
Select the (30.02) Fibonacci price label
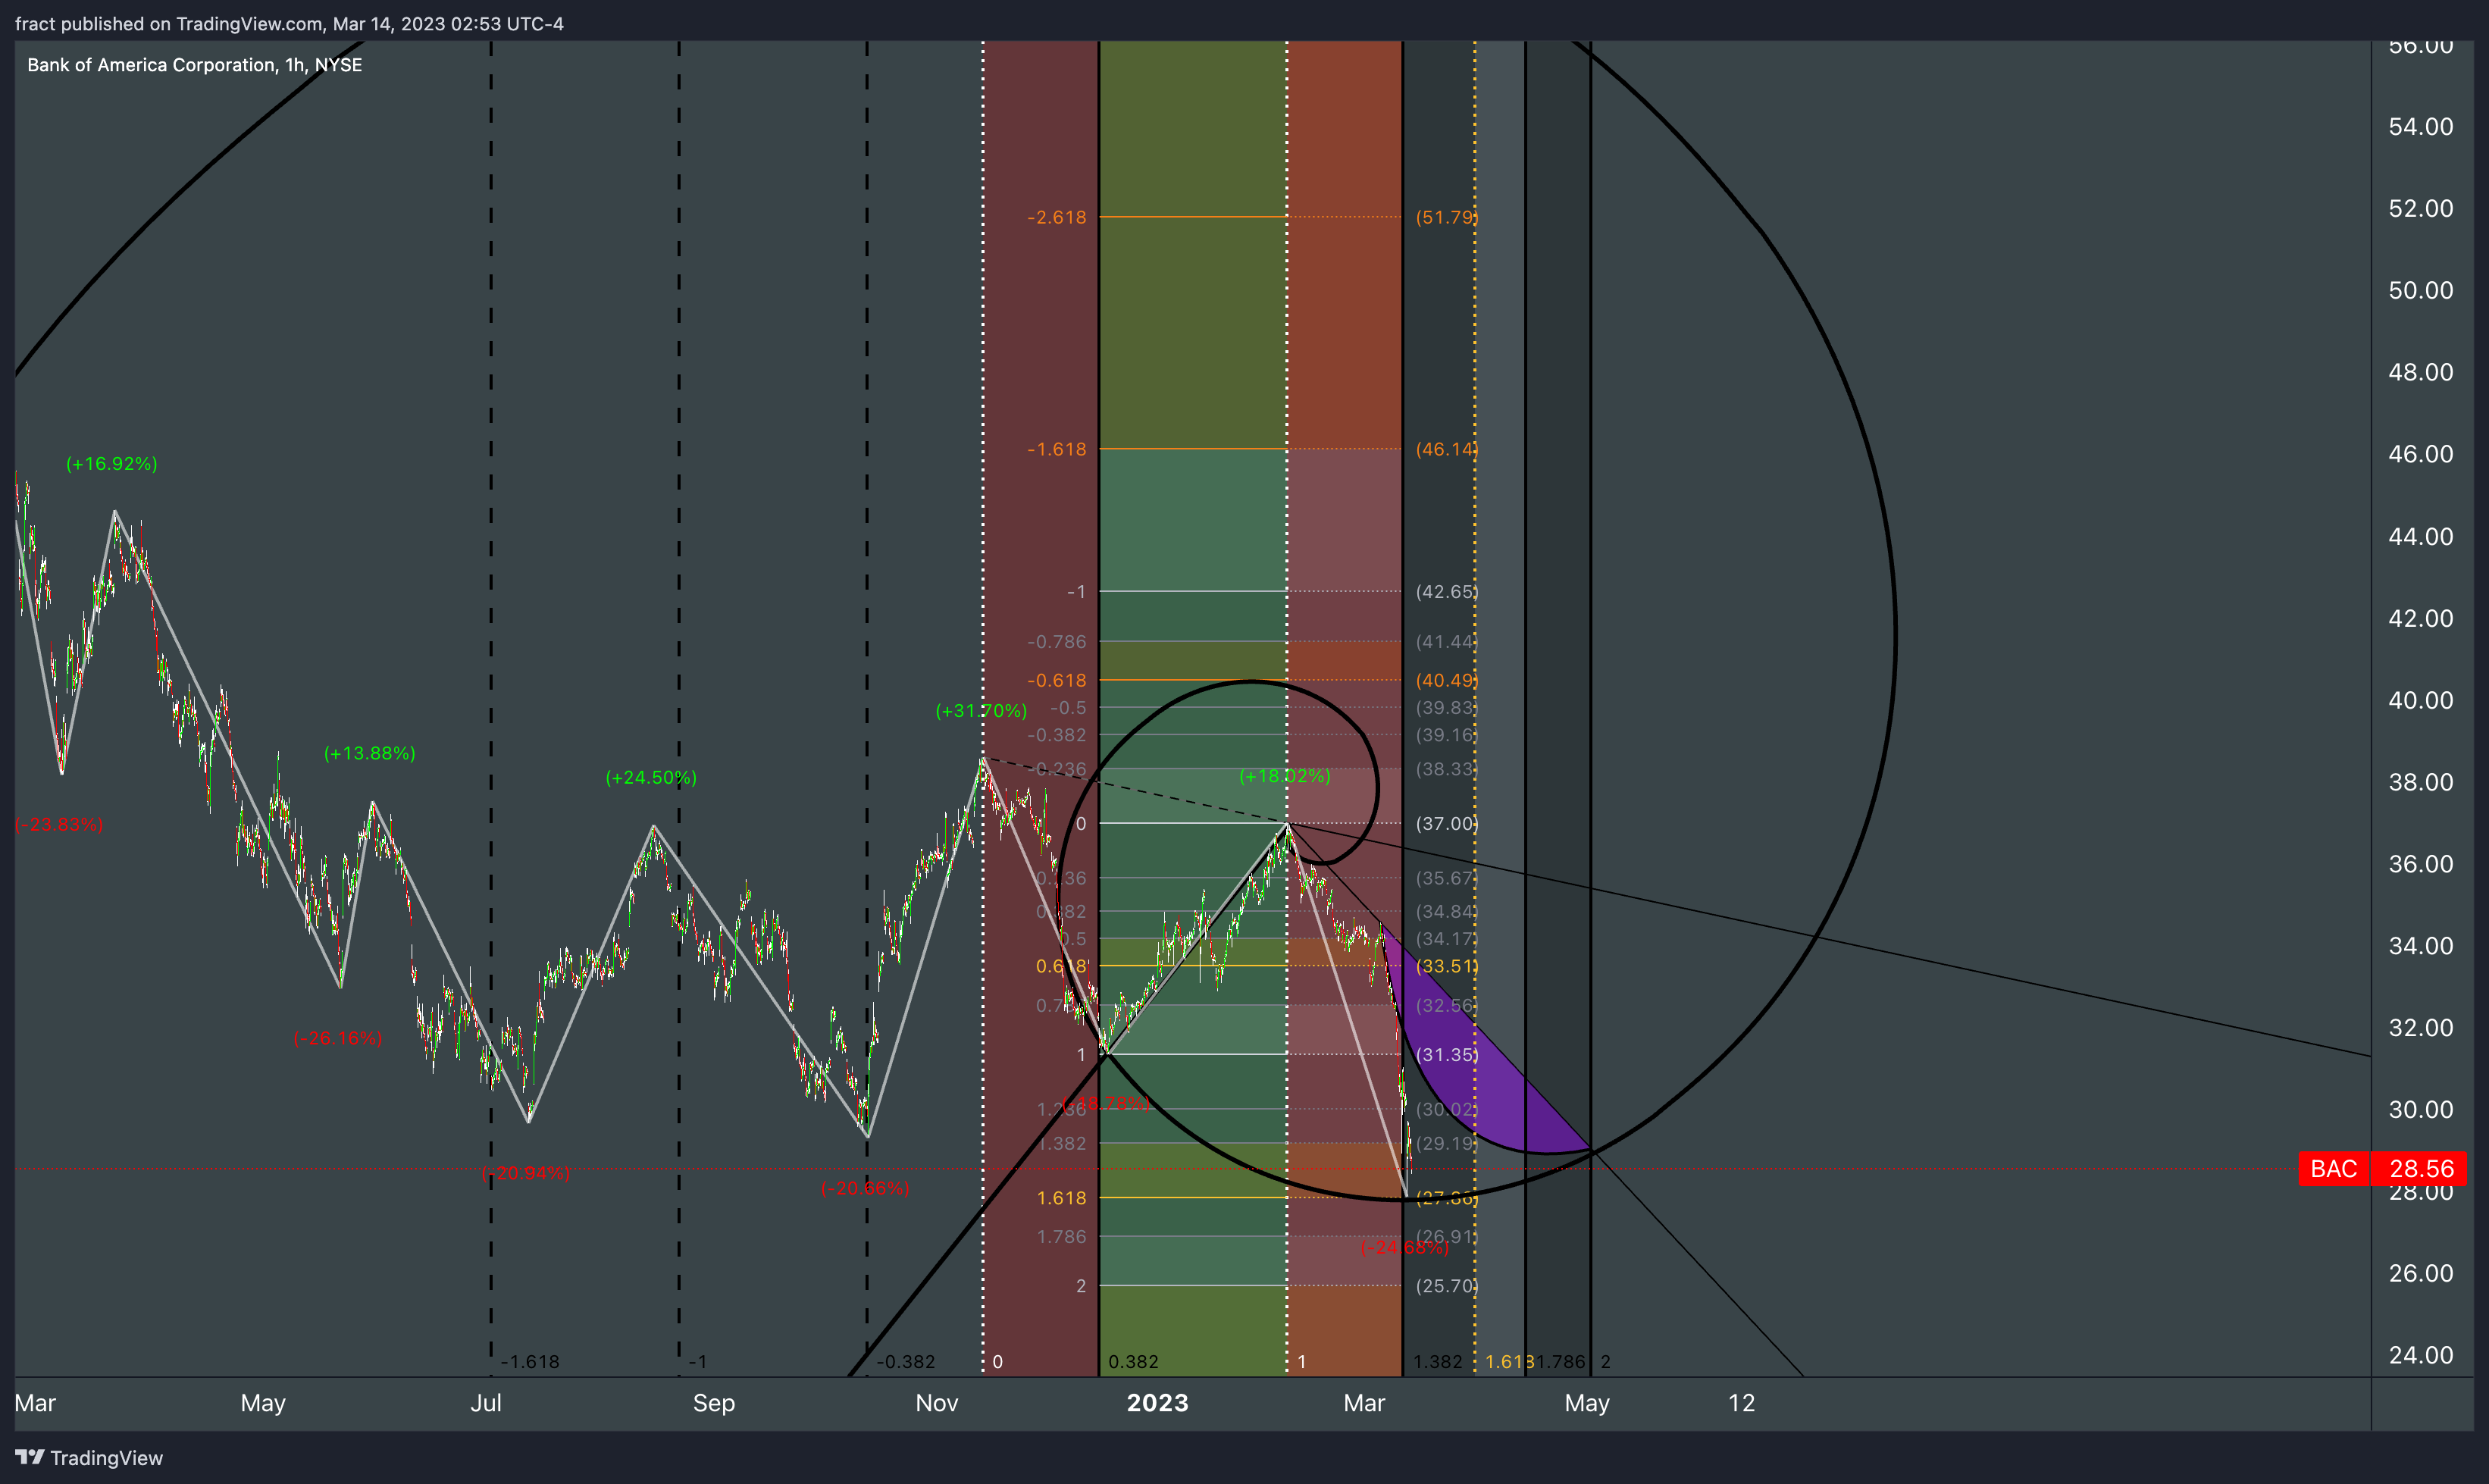coord(1446,1109)
